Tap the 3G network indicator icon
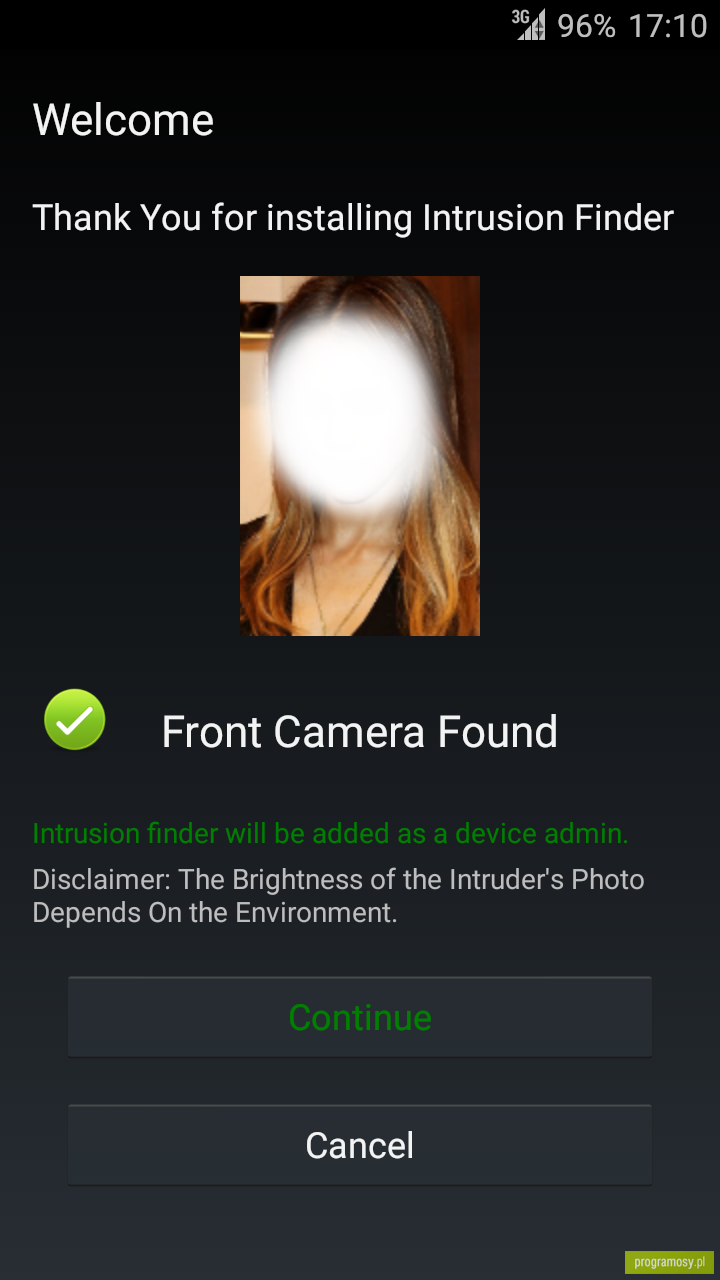720x1280 pixels. 521,16
